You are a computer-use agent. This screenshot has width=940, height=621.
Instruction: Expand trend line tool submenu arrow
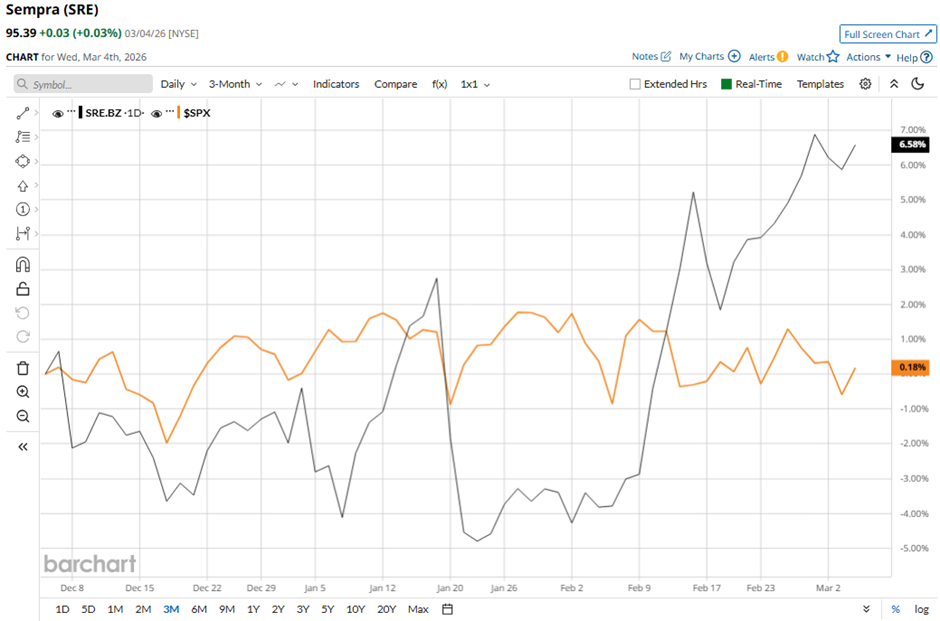coord(37,113)
